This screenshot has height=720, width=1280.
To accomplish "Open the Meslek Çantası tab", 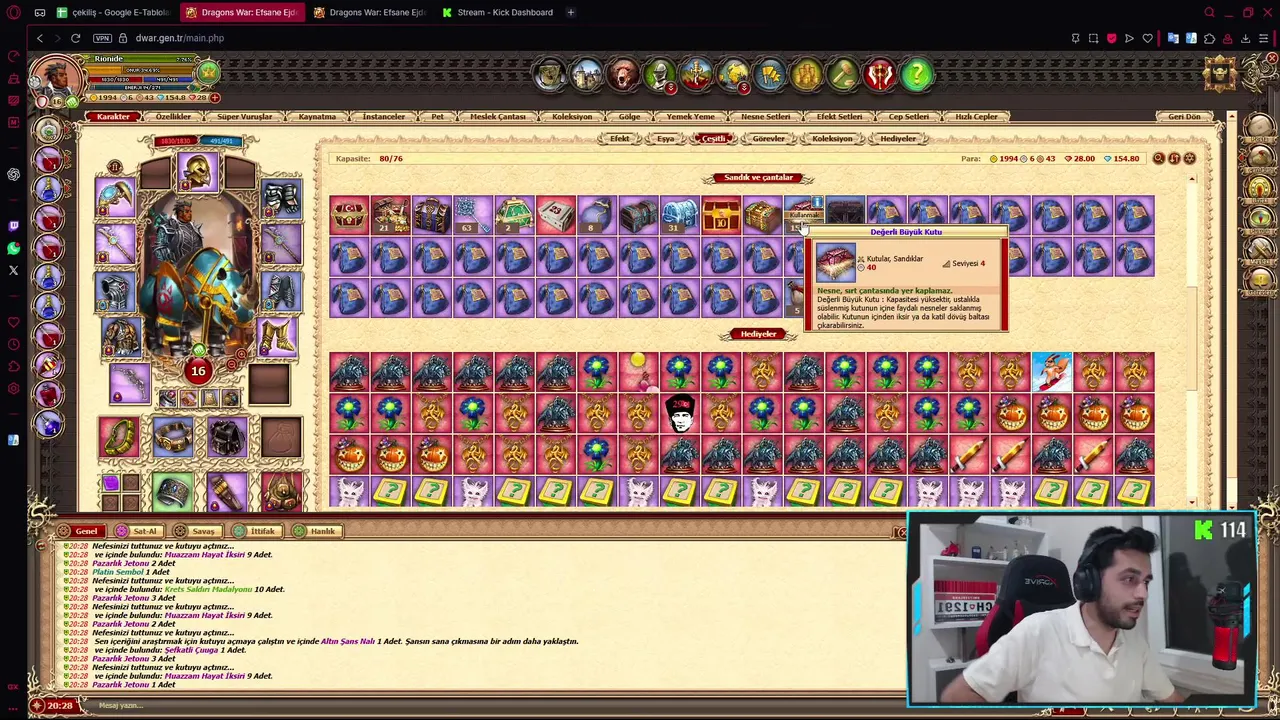I will pos(498,116).
